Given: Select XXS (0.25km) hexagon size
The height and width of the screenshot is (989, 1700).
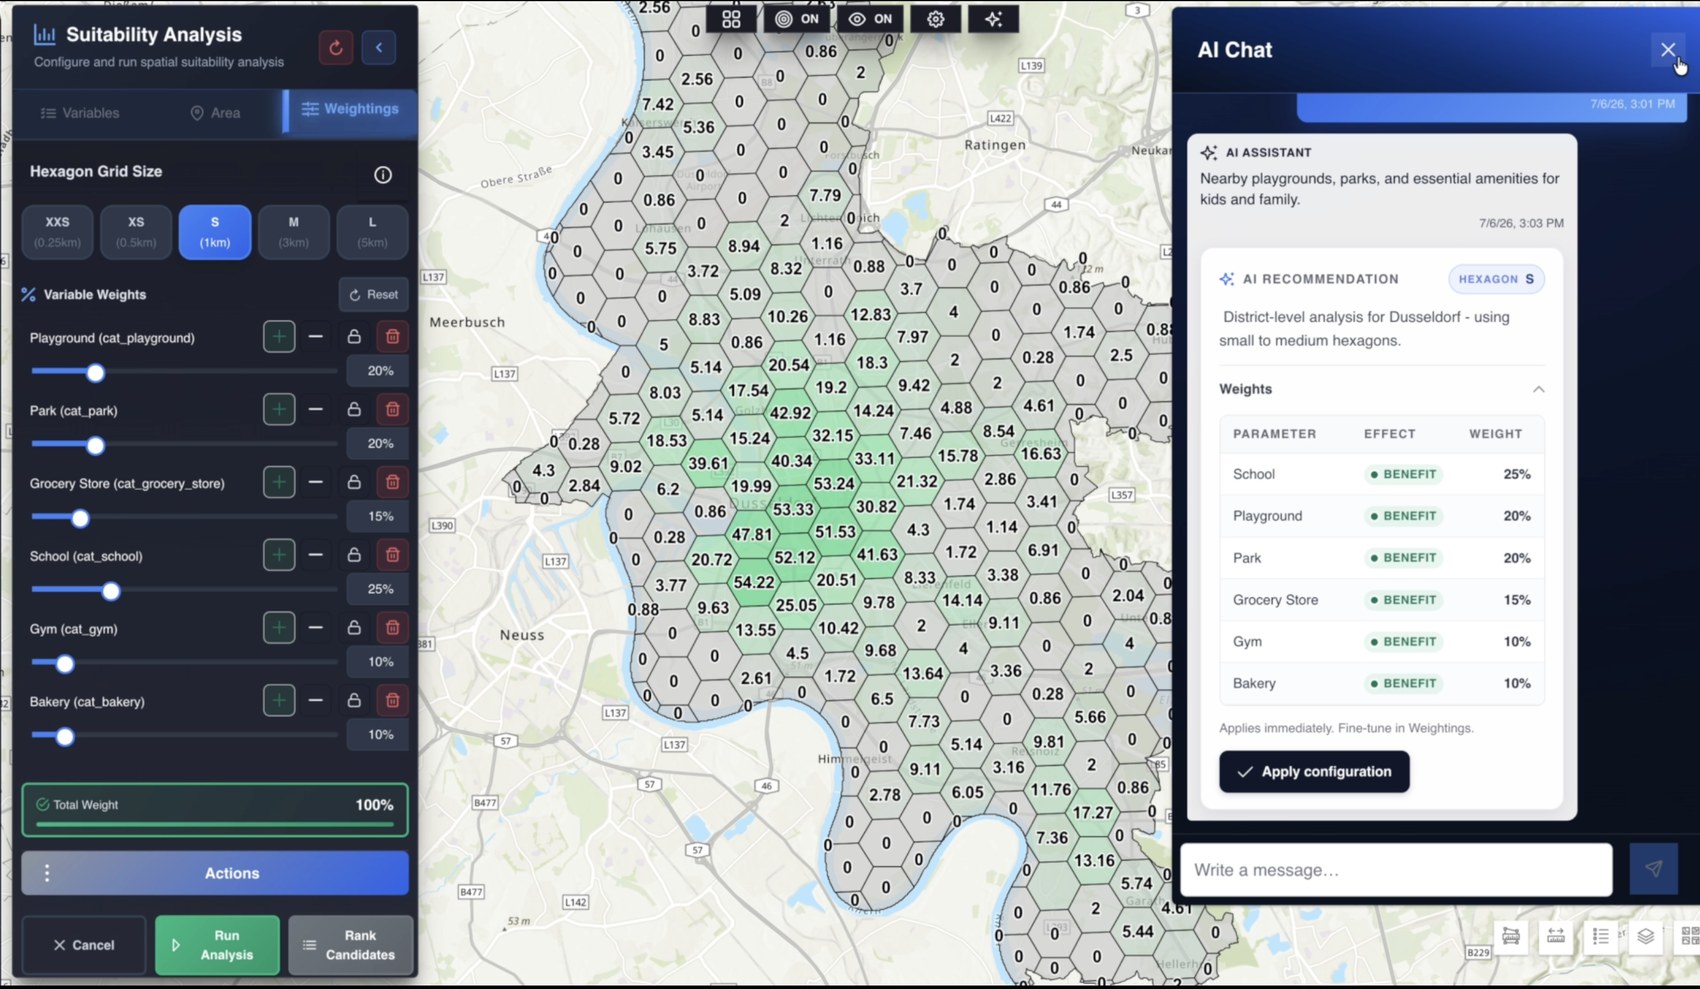Looking at the screenshot, I should pos(58,231).
